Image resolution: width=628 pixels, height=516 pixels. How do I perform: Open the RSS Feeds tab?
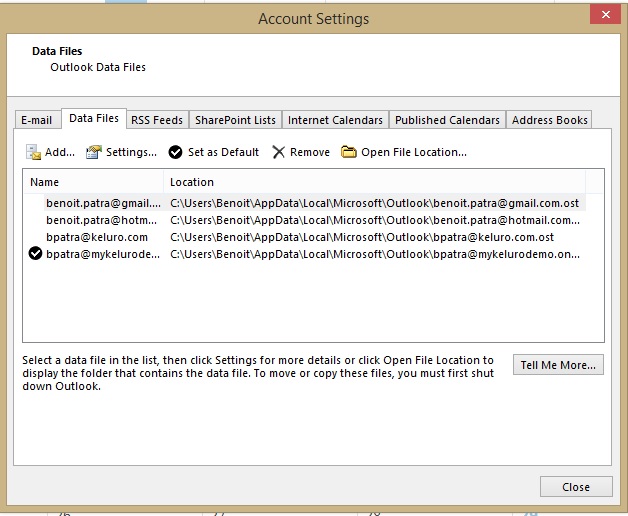157,120
